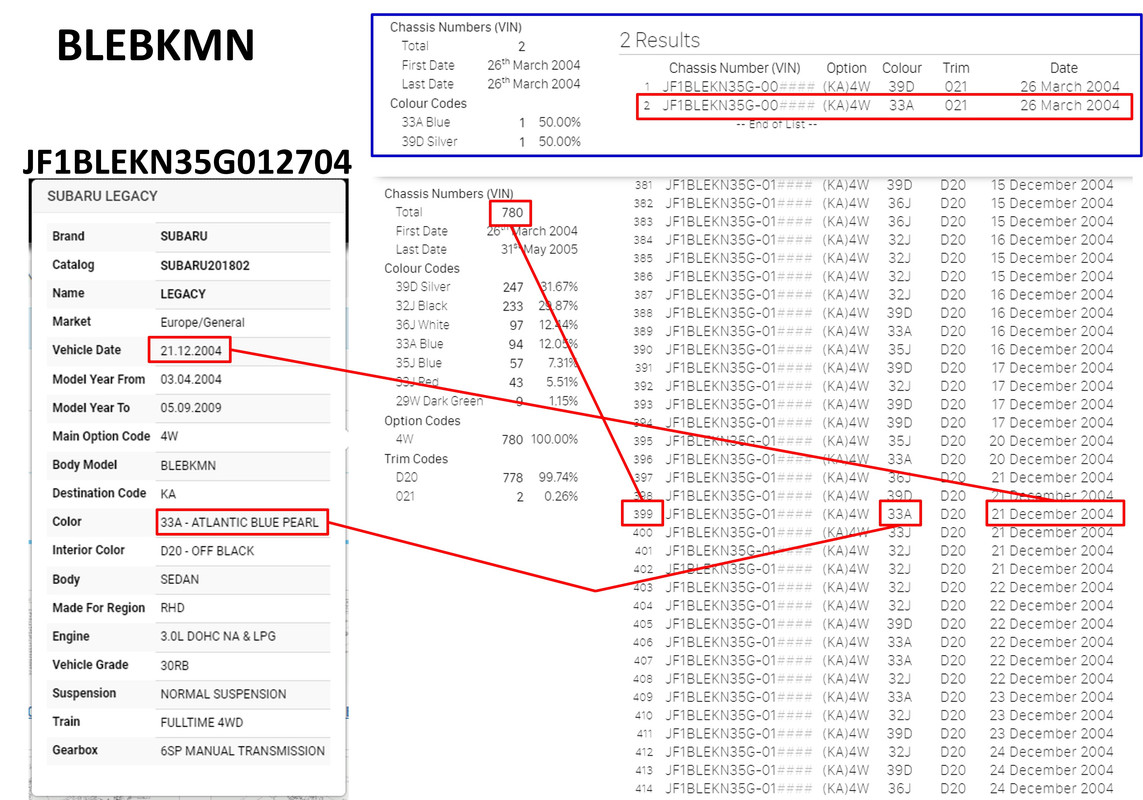
Task: Click the Made For Region value 'RHD'
Action: 172,608
